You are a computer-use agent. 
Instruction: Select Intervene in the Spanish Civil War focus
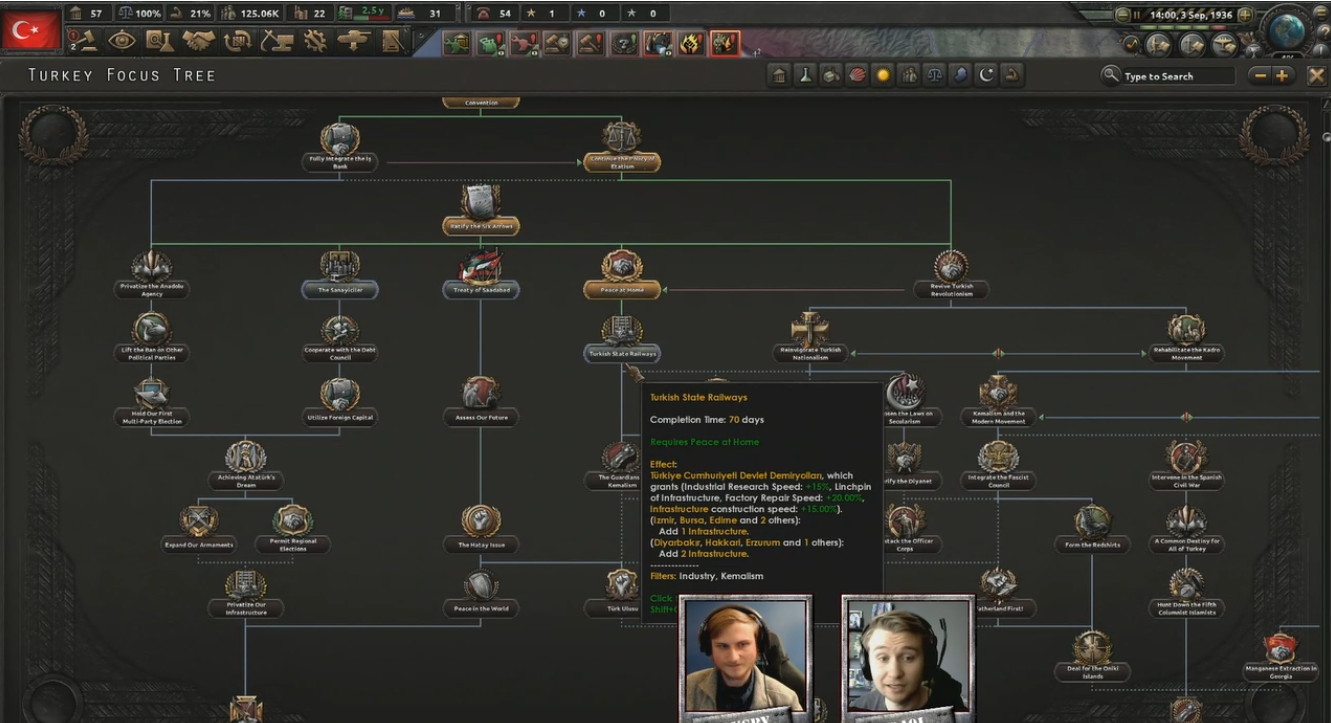click(x=1187, y=466)
